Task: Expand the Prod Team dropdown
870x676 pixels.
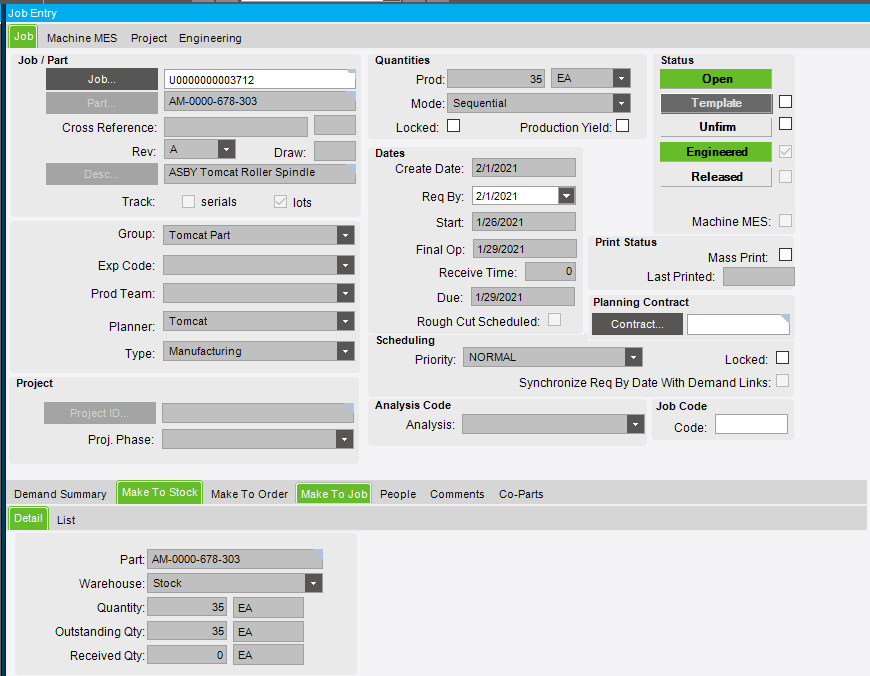Action: tap(345, 292)
